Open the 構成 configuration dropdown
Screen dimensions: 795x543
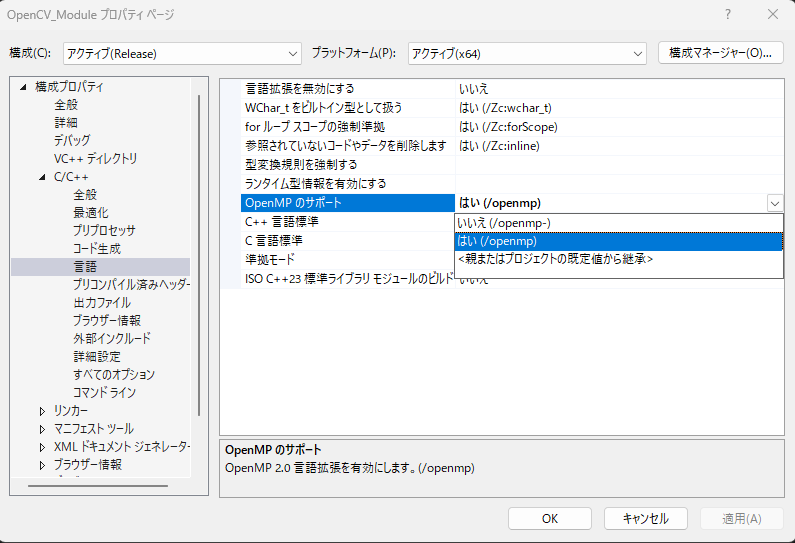pos(181,53)
